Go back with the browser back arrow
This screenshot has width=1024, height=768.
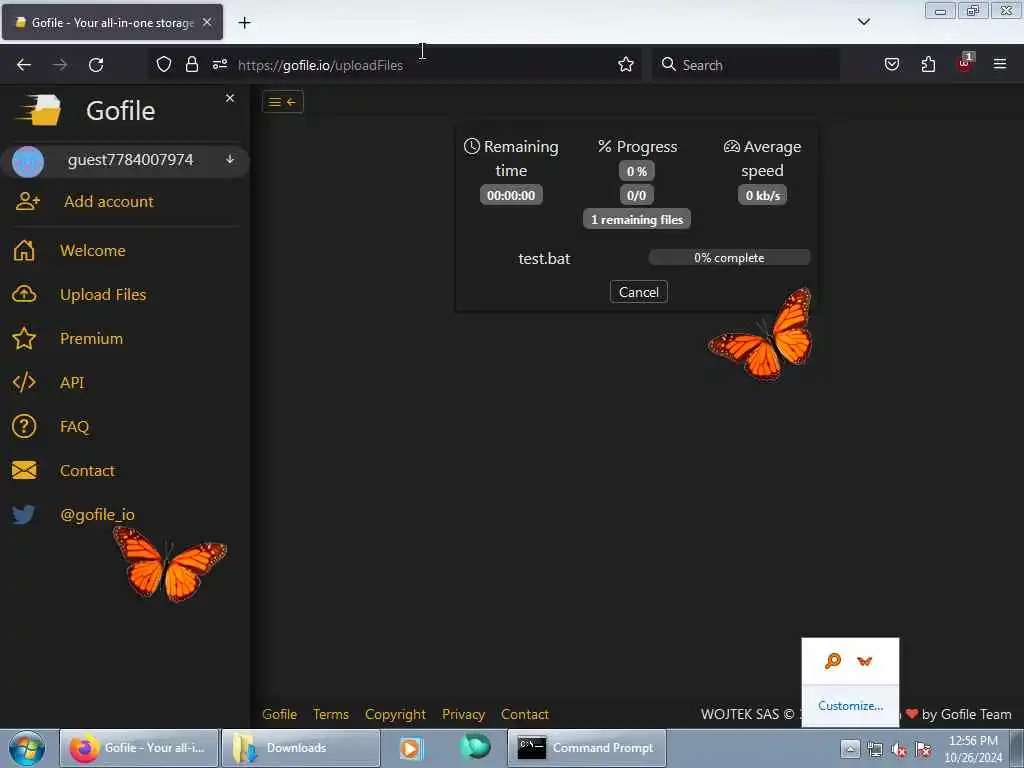[x=24, y=65]
